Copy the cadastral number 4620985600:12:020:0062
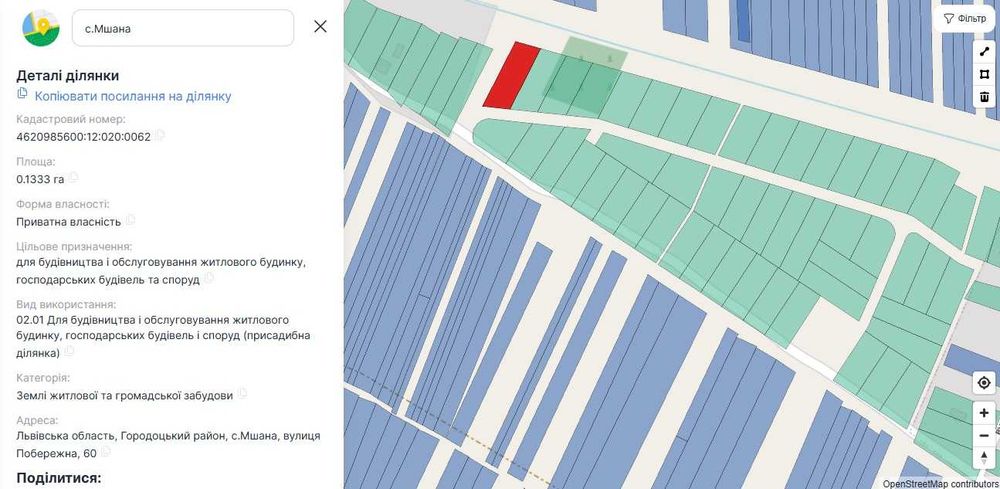Image resolution: width=1000 pixels, height=489 pixels. coord(159,136)
